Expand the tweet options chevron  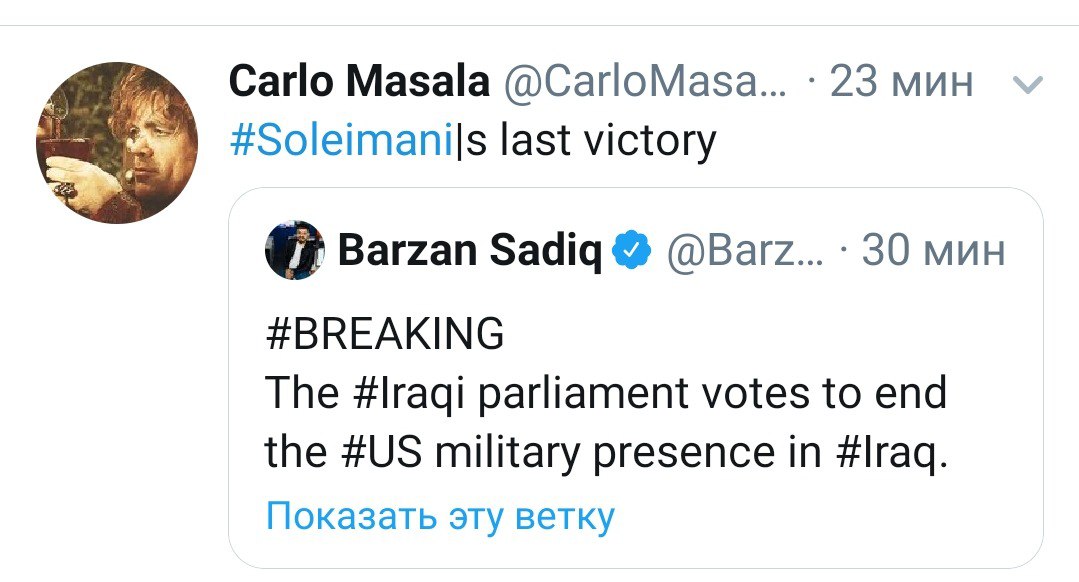1027,86
